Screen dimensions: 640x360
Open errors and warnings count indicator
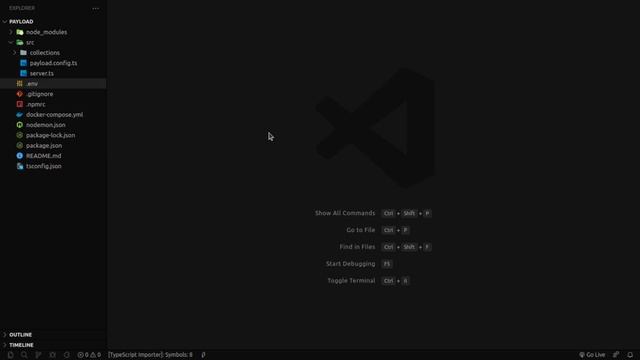[89, 355]
